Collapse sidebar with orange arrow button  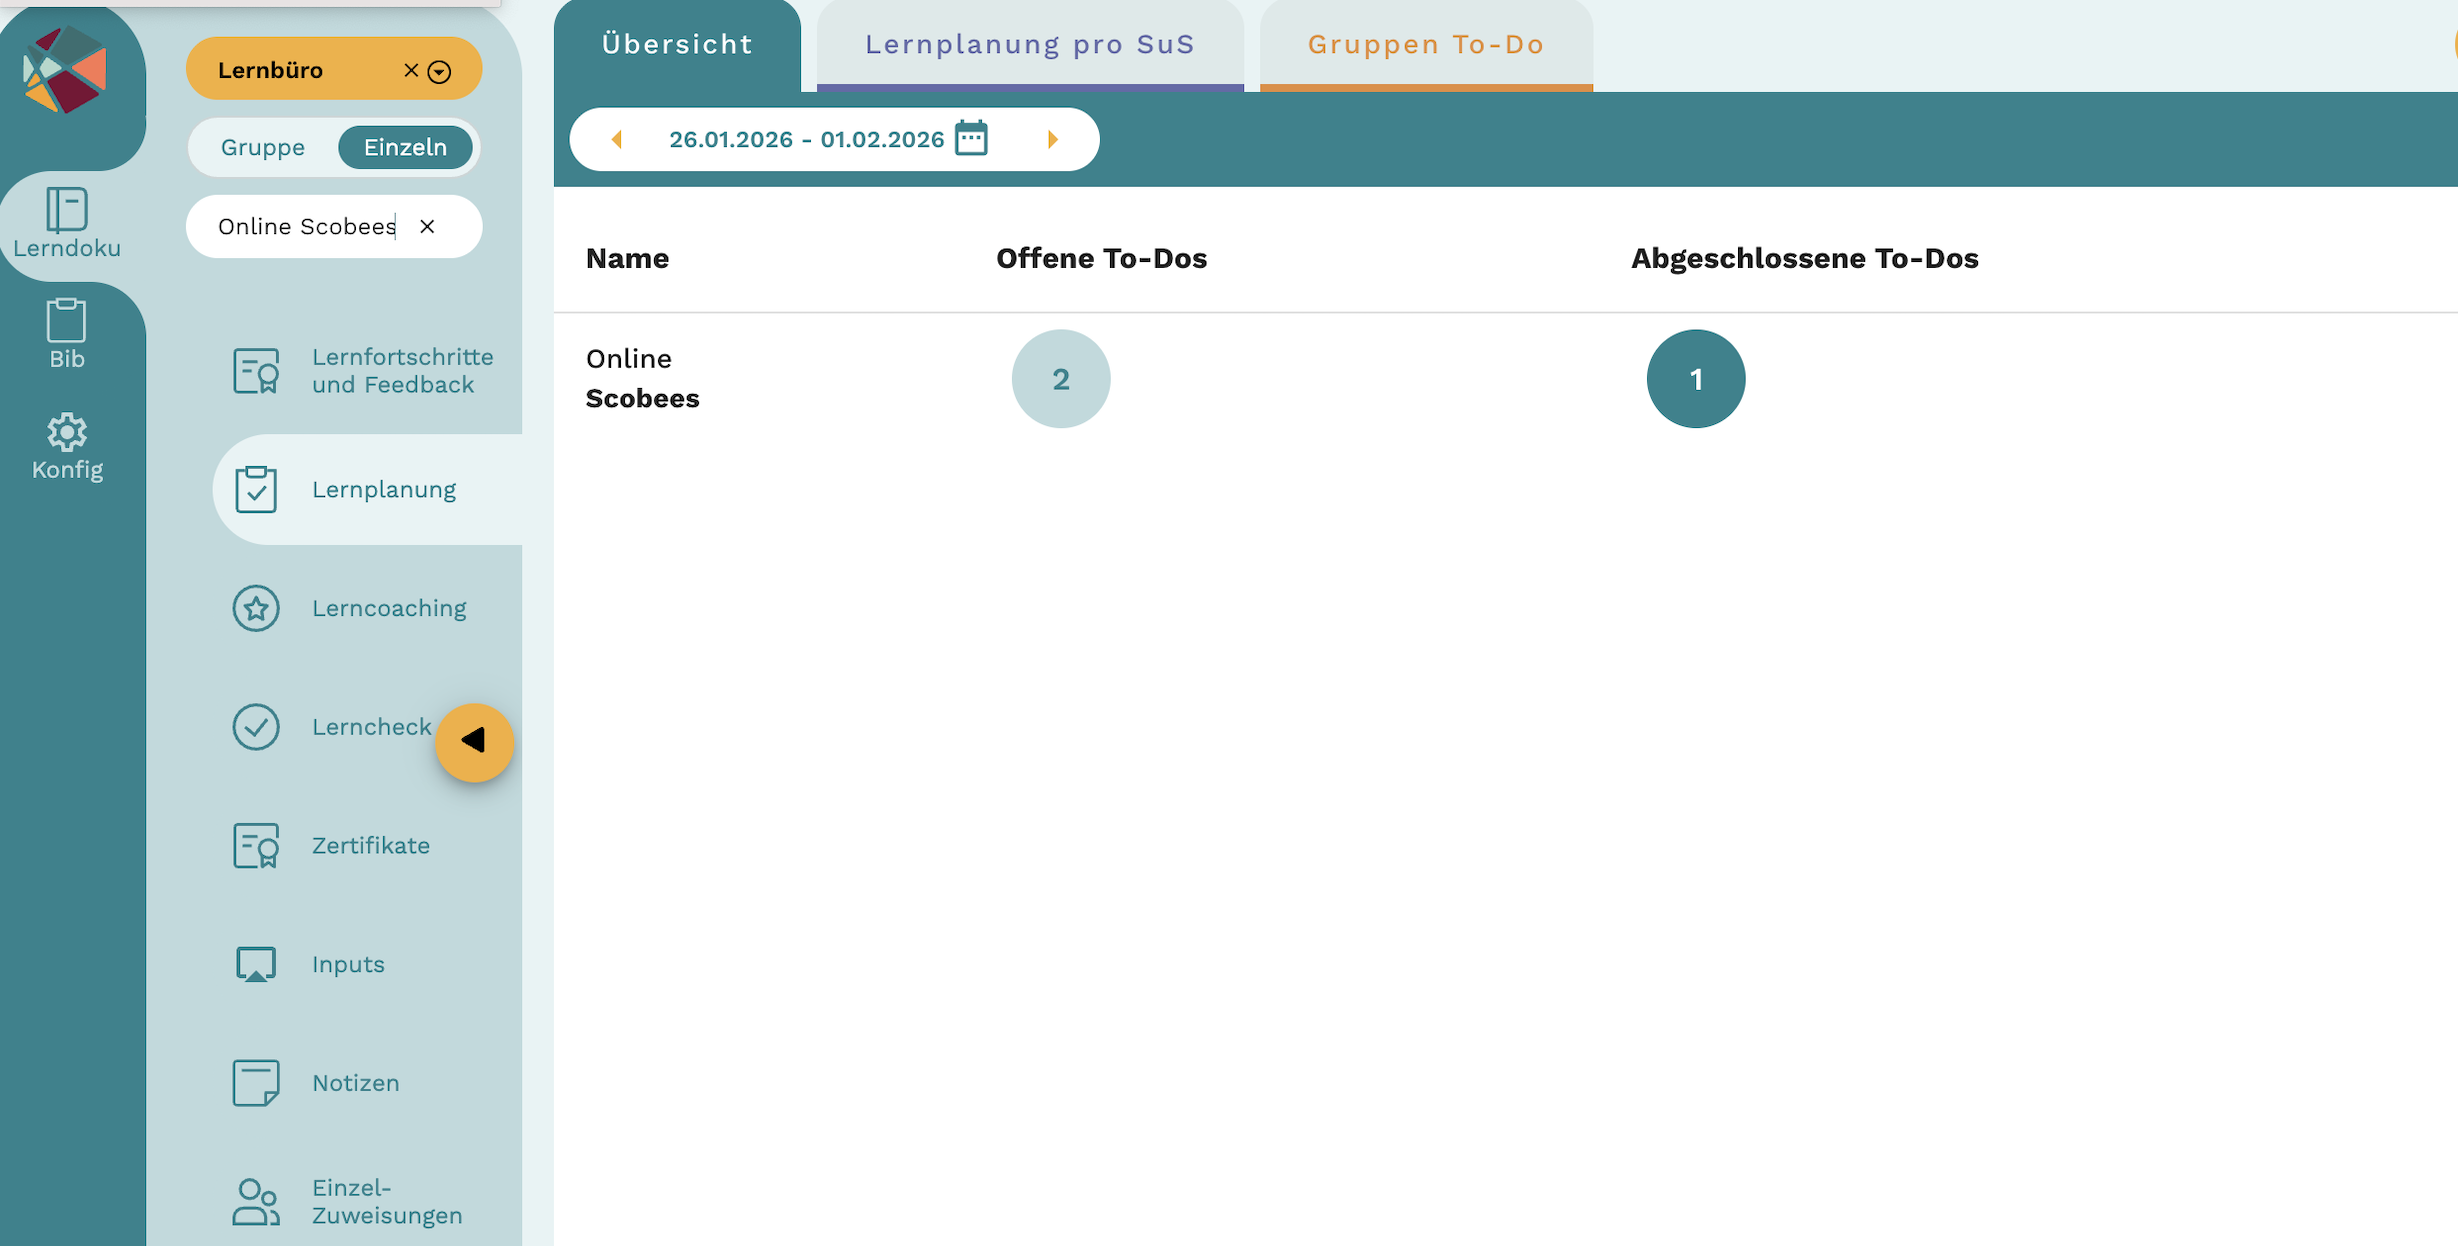click(x=474, y=741)
